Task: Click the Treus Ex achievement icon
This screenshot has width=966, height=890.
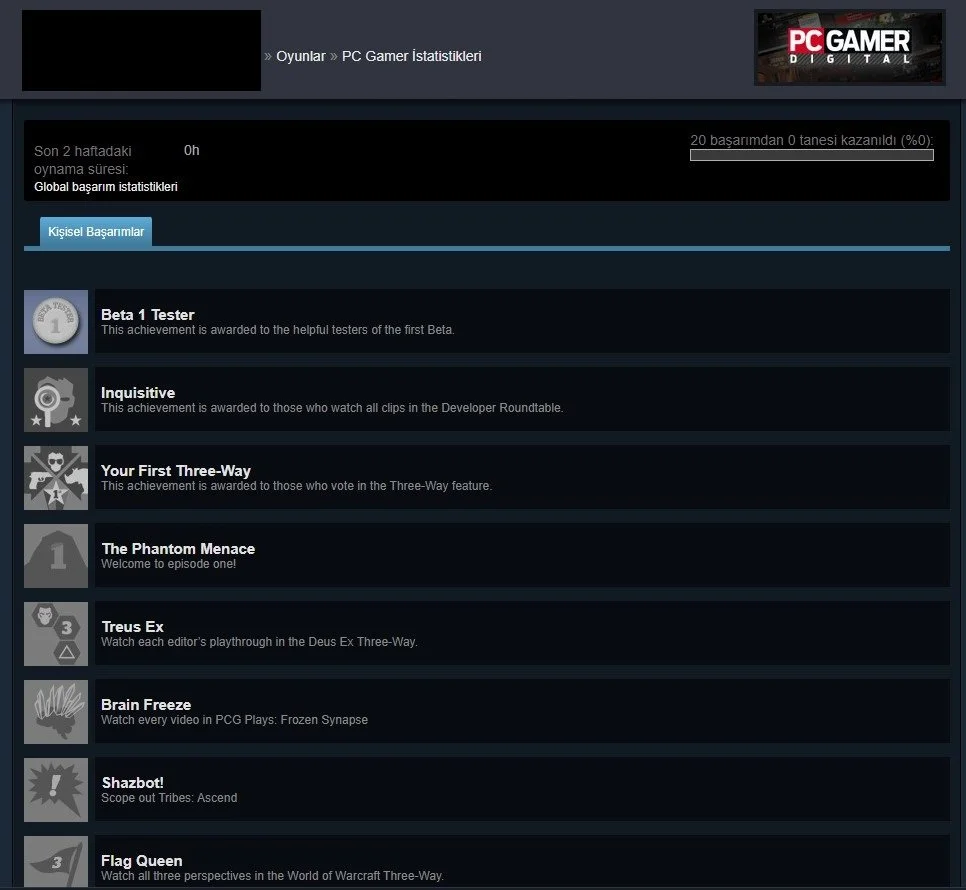Action: pos(56,634)
